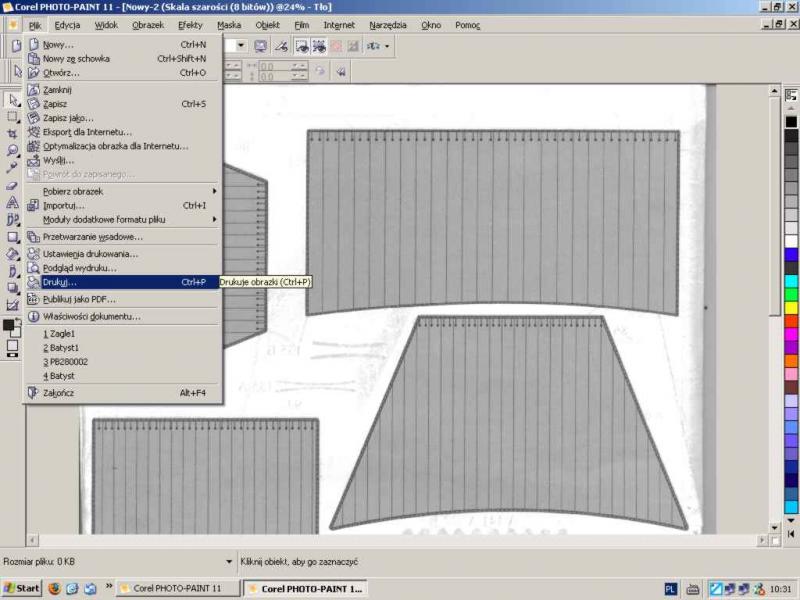
Task: Open the zoom level dropdown
Action: tap(240, 46)
